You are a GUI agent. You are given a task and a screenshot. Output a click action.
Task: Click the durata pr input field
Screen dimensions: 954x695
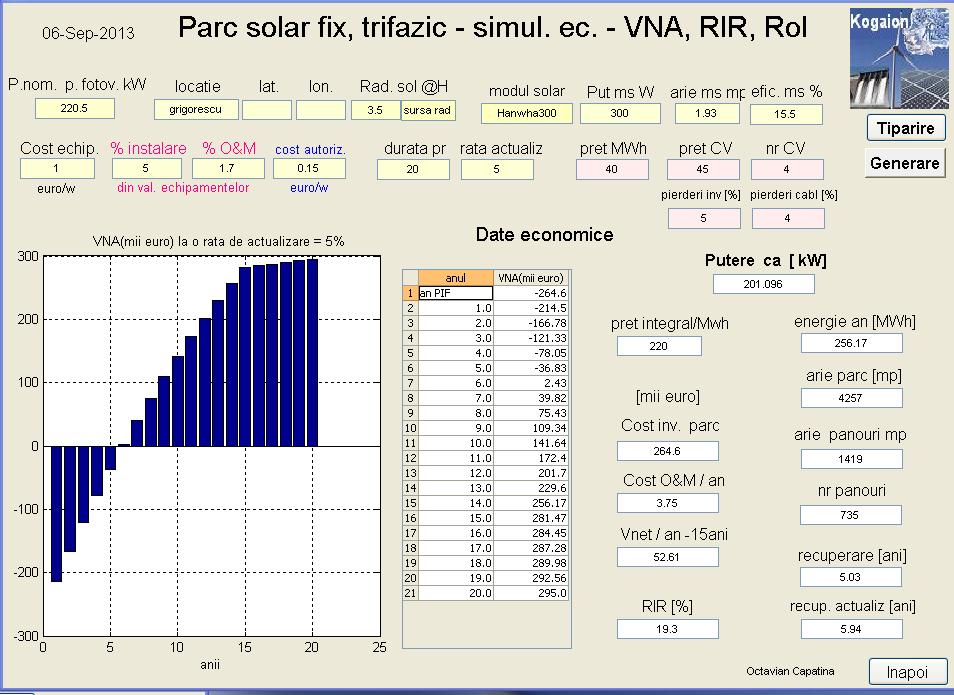pos(413,170)
